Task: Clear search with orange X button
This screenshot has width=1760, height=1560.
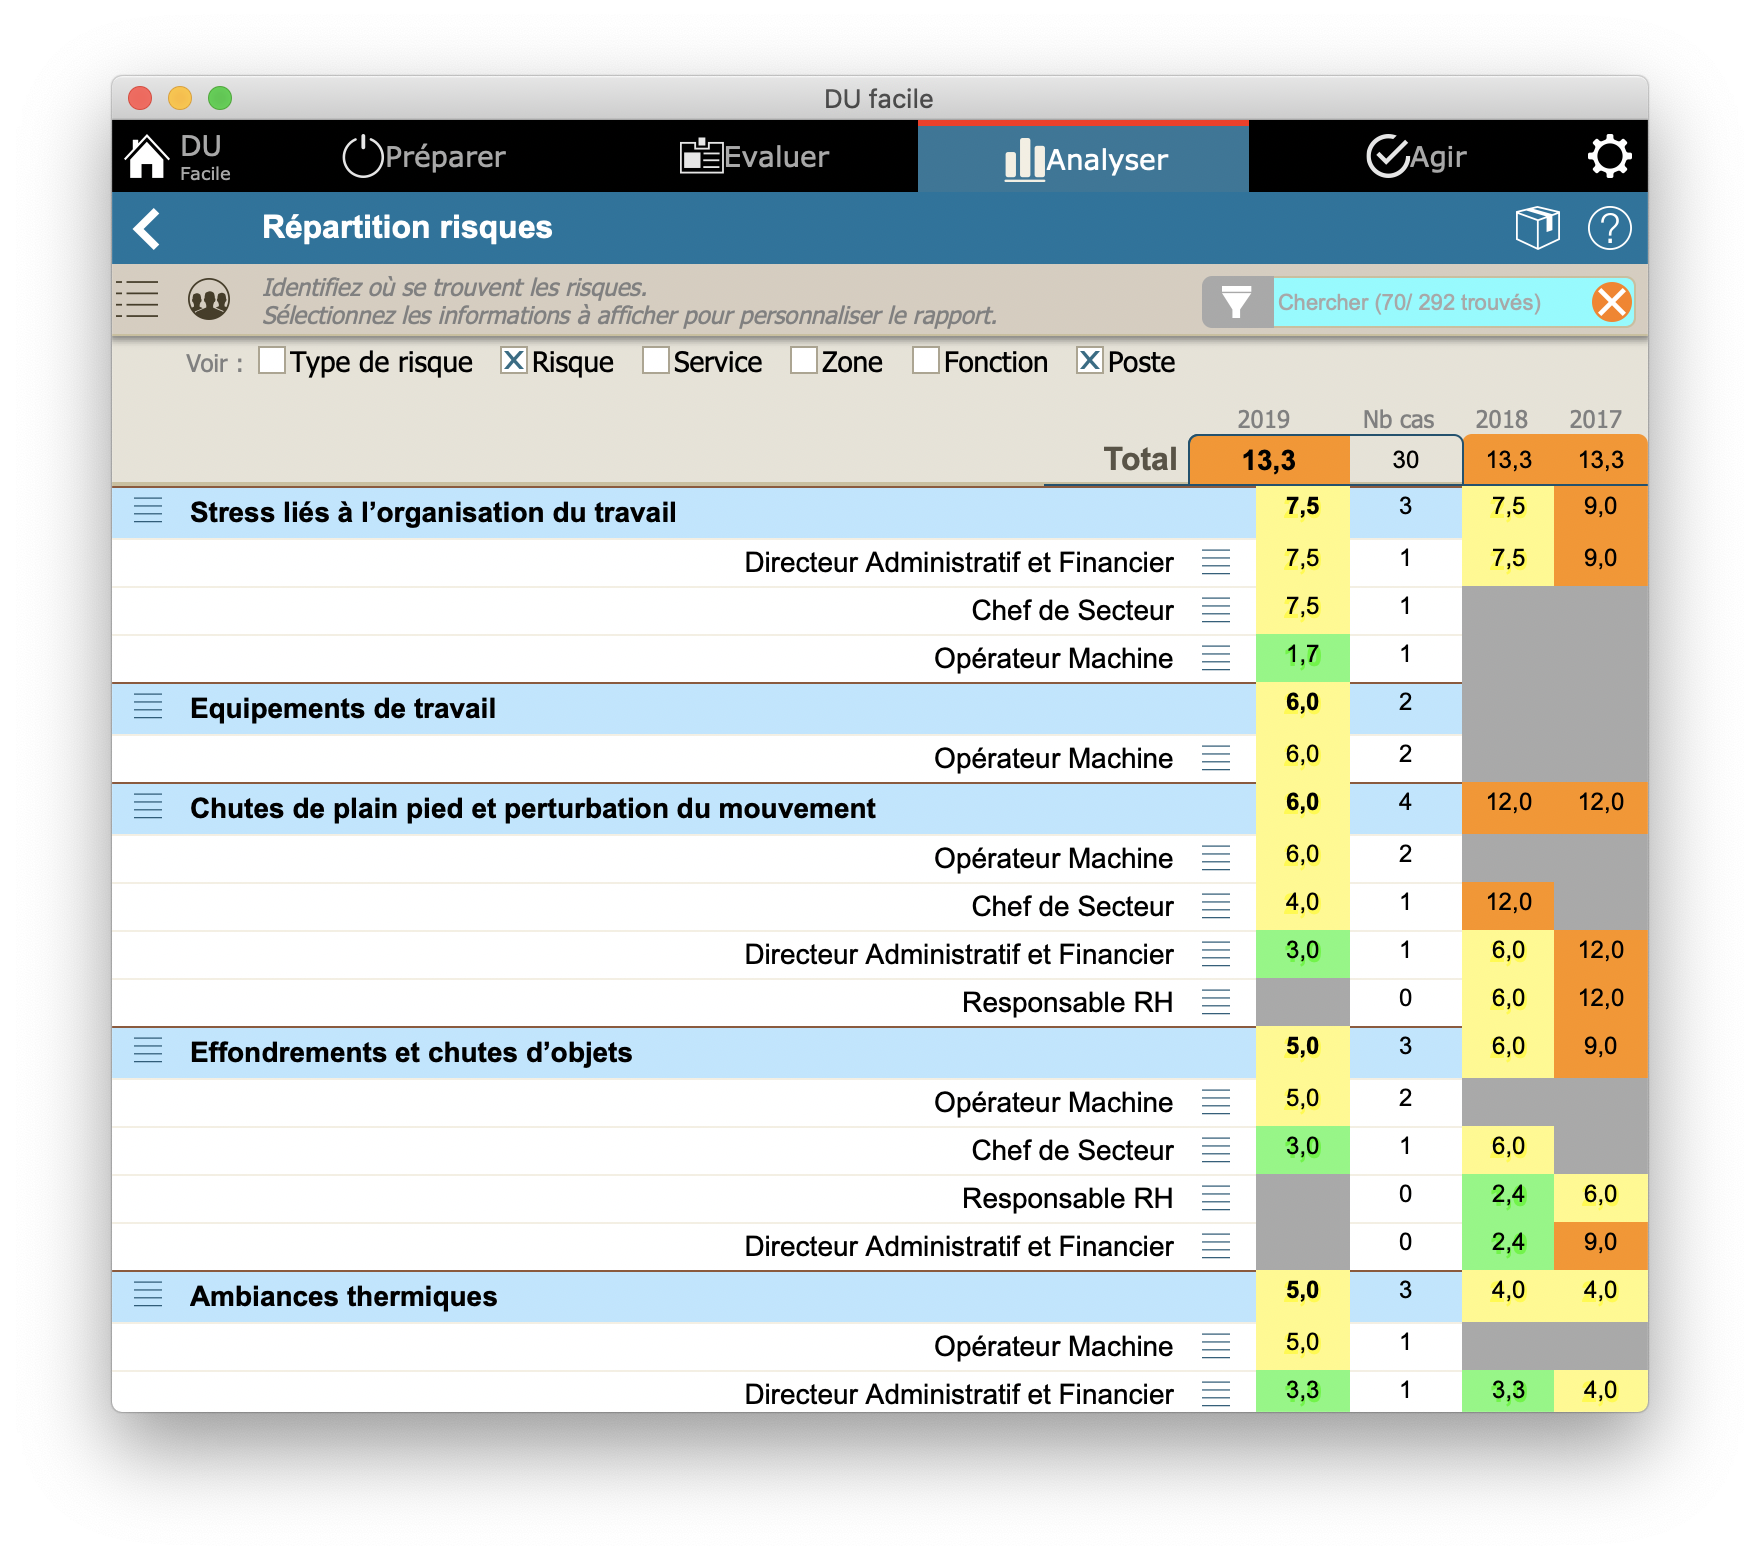Action: (1611, 302)
